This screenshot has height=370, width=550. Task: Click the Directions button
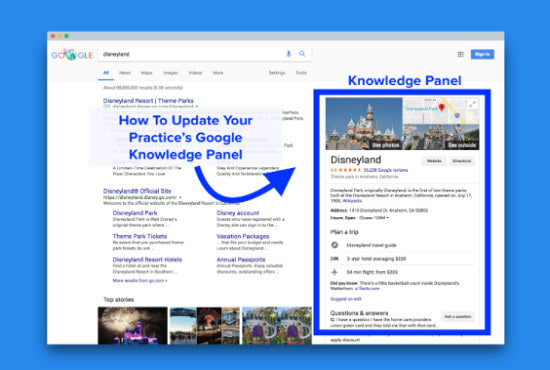tap(462, 161)
